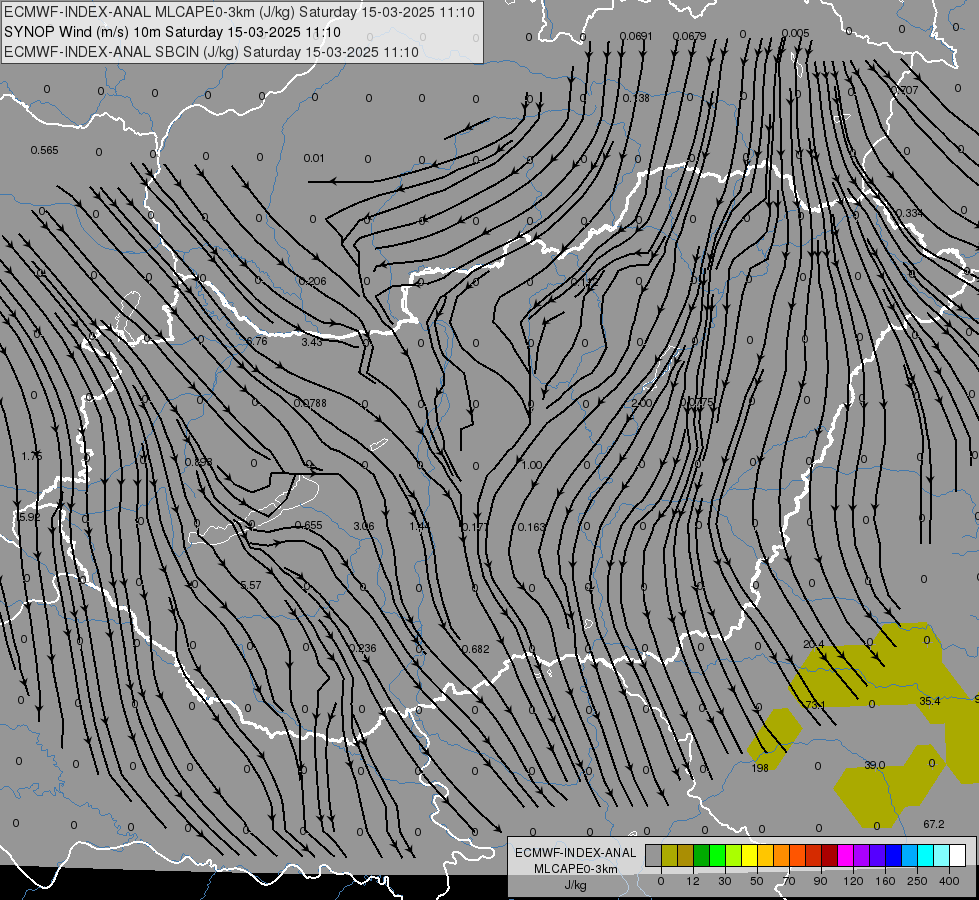Click legend tick label 400

[x=948, y=881]
